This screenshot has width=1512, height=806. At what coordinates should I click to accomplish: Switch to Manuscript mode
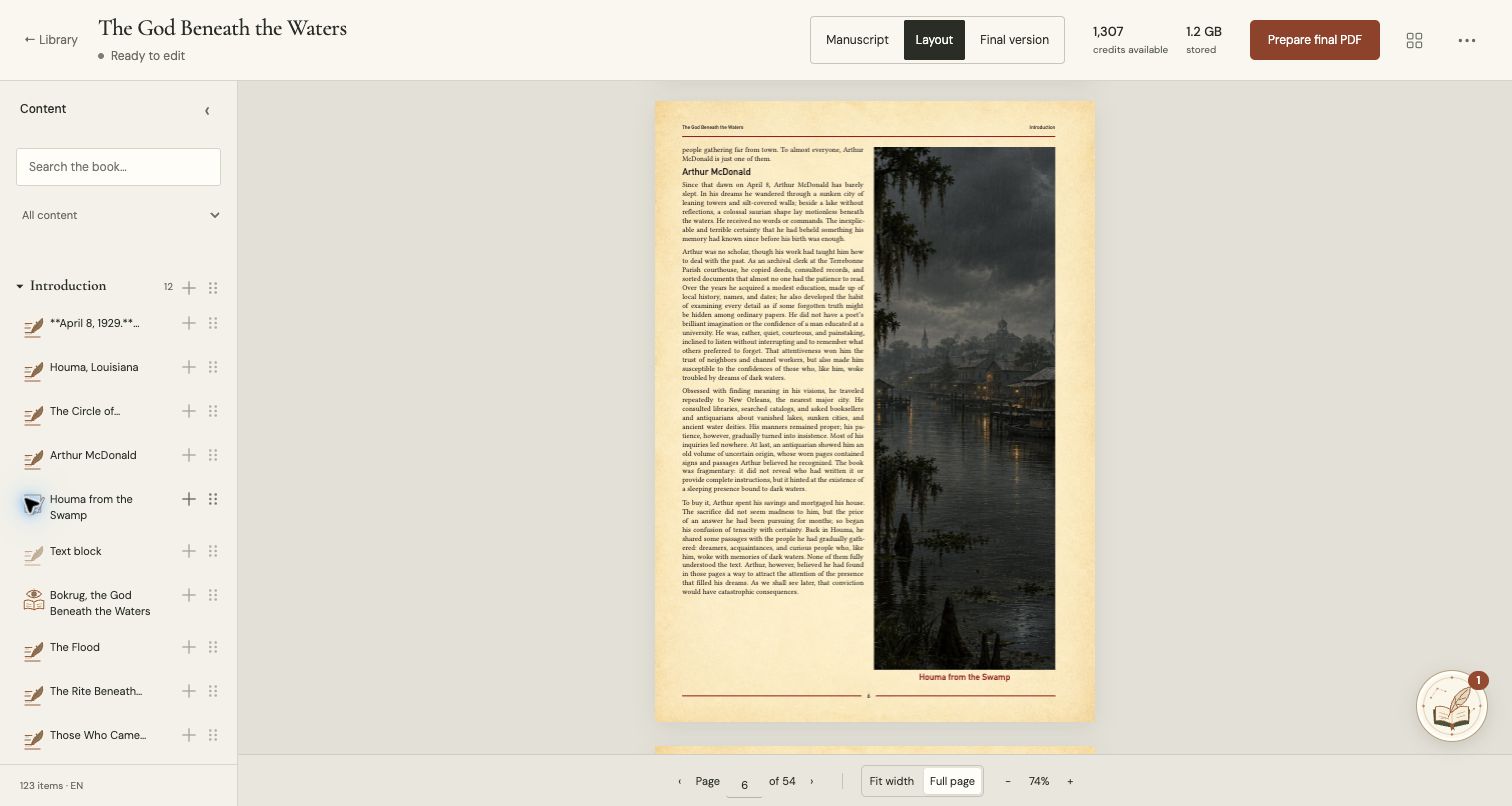[x=857, y=40]
